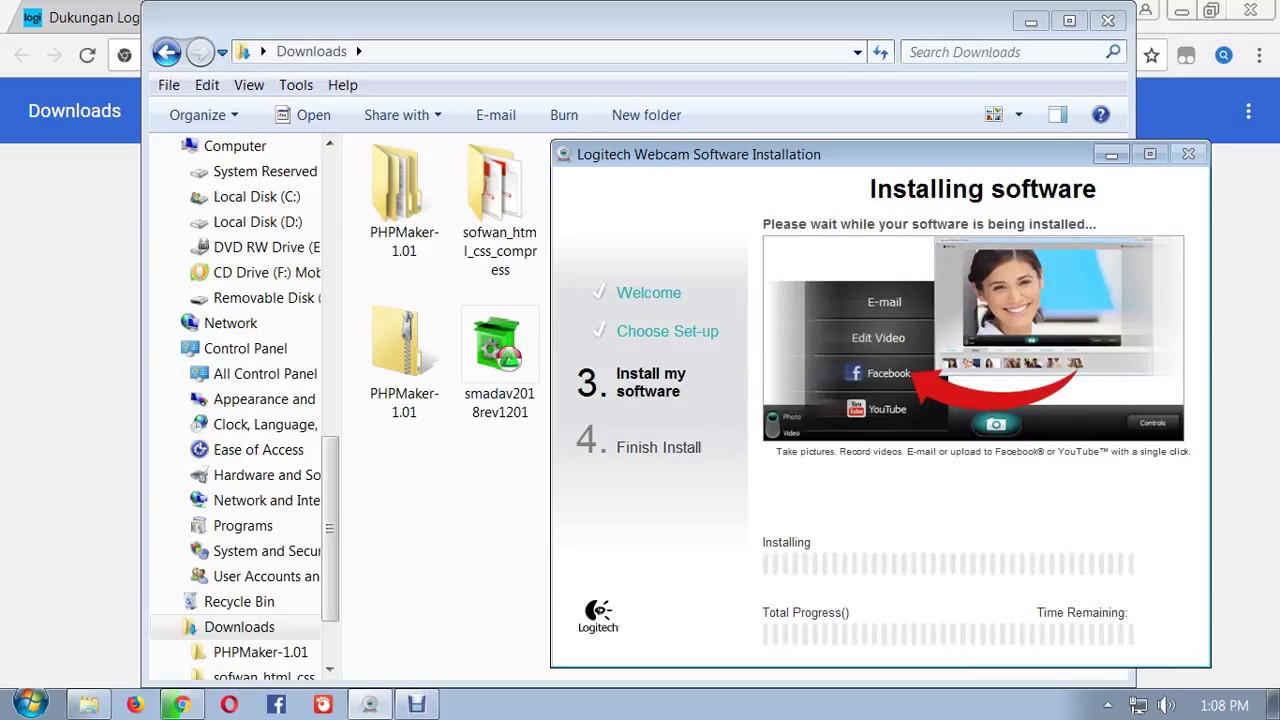Switch to webcam installer taskbar icon
The height and width of the screenshot is (720, 1280).
click(x=370, y=705)
